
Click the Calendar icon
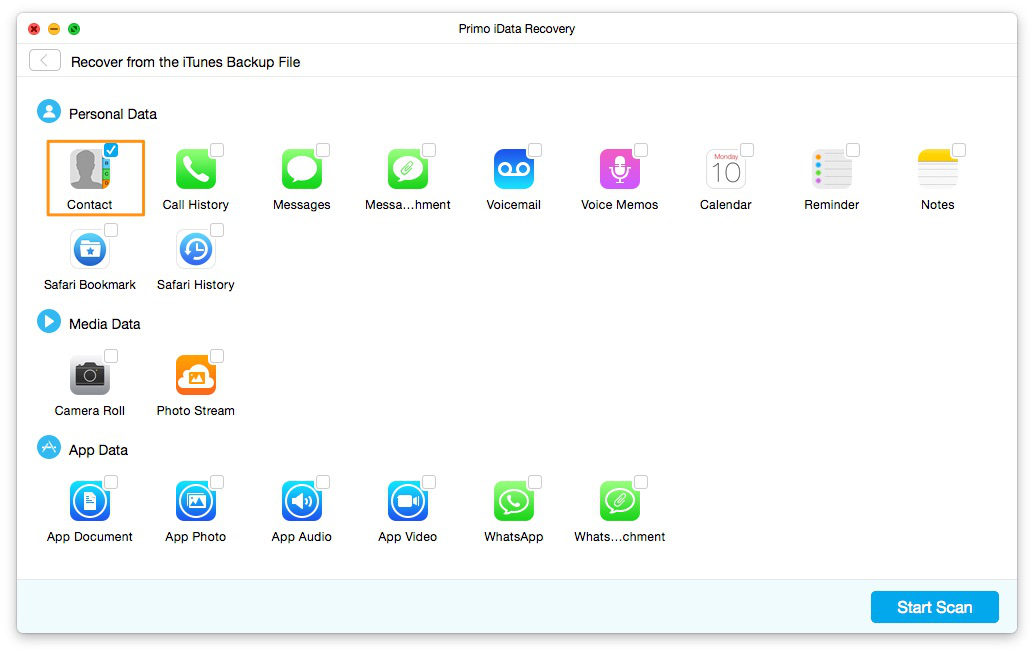pos(726,169)
